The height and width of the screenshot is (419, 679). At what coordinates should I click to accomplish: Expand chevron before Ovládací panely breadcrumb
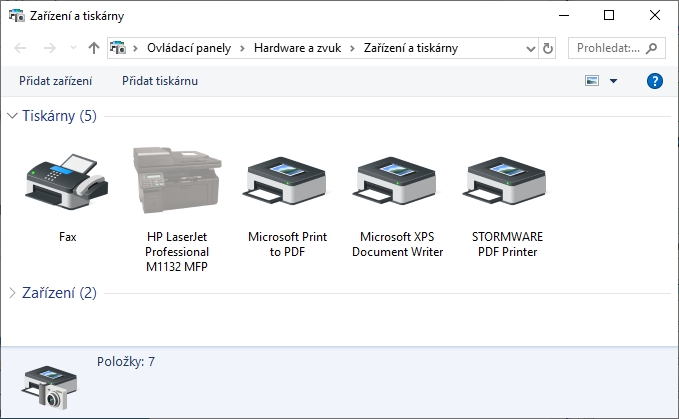[136, 48]
